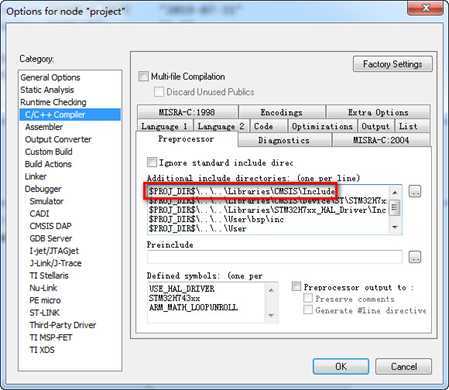The width and height of the screenshot is (449, 390).
Task: Enable Preprocessor output to file
Action: [x=296, y=286]
